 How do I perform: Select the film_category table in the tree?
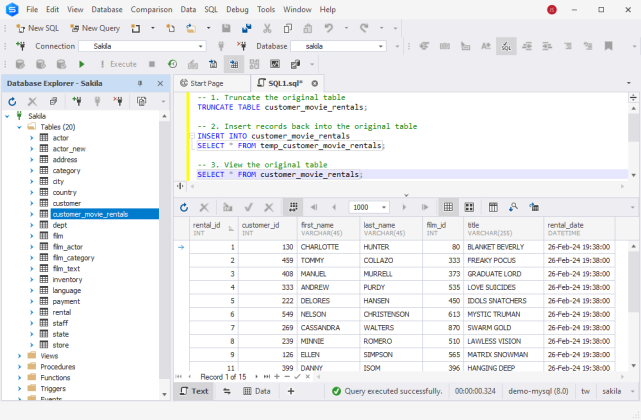73,257
